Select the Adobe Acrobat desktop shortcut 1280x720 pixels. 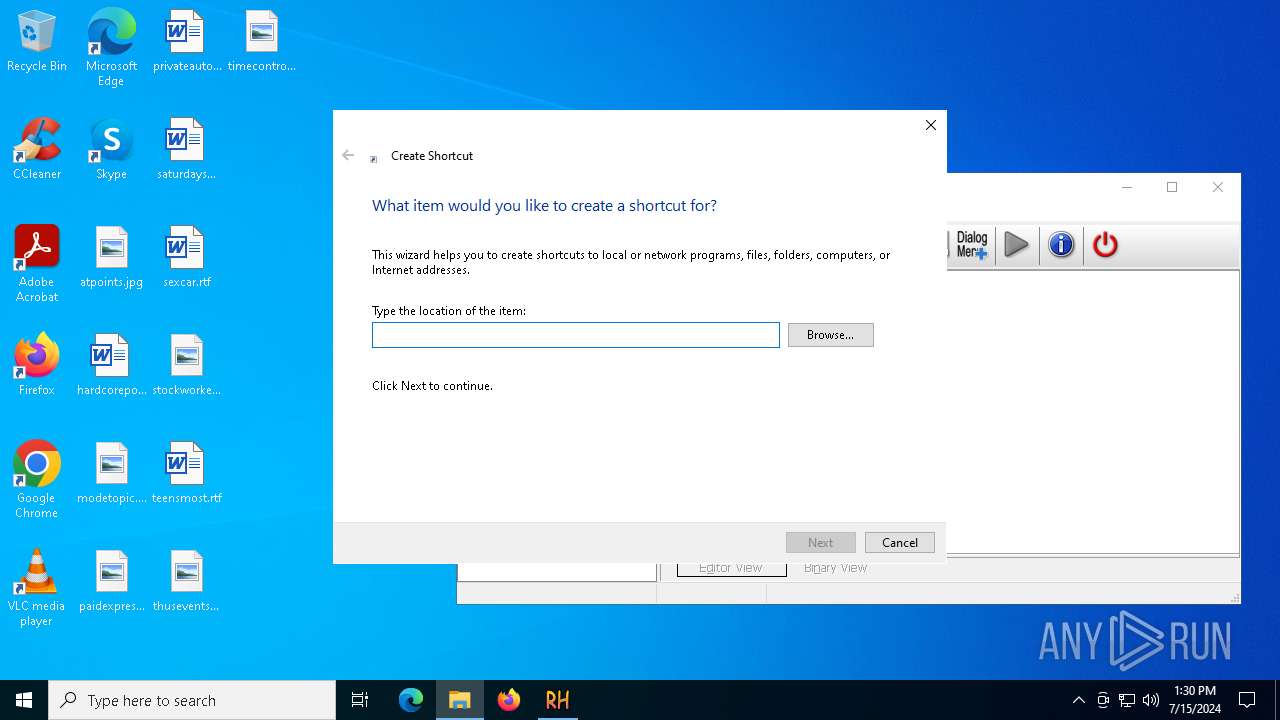[x=37, y=264]
